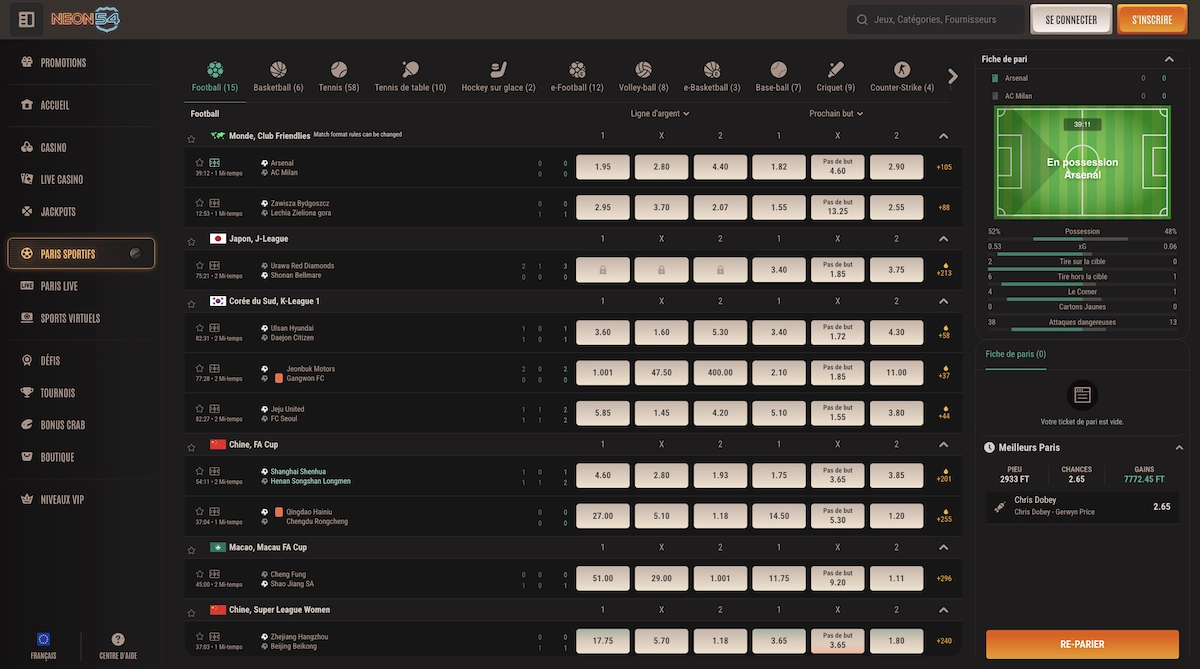Open Hockey sur glace category
This screenshot has width=1200, height=669.
[498, 70]
